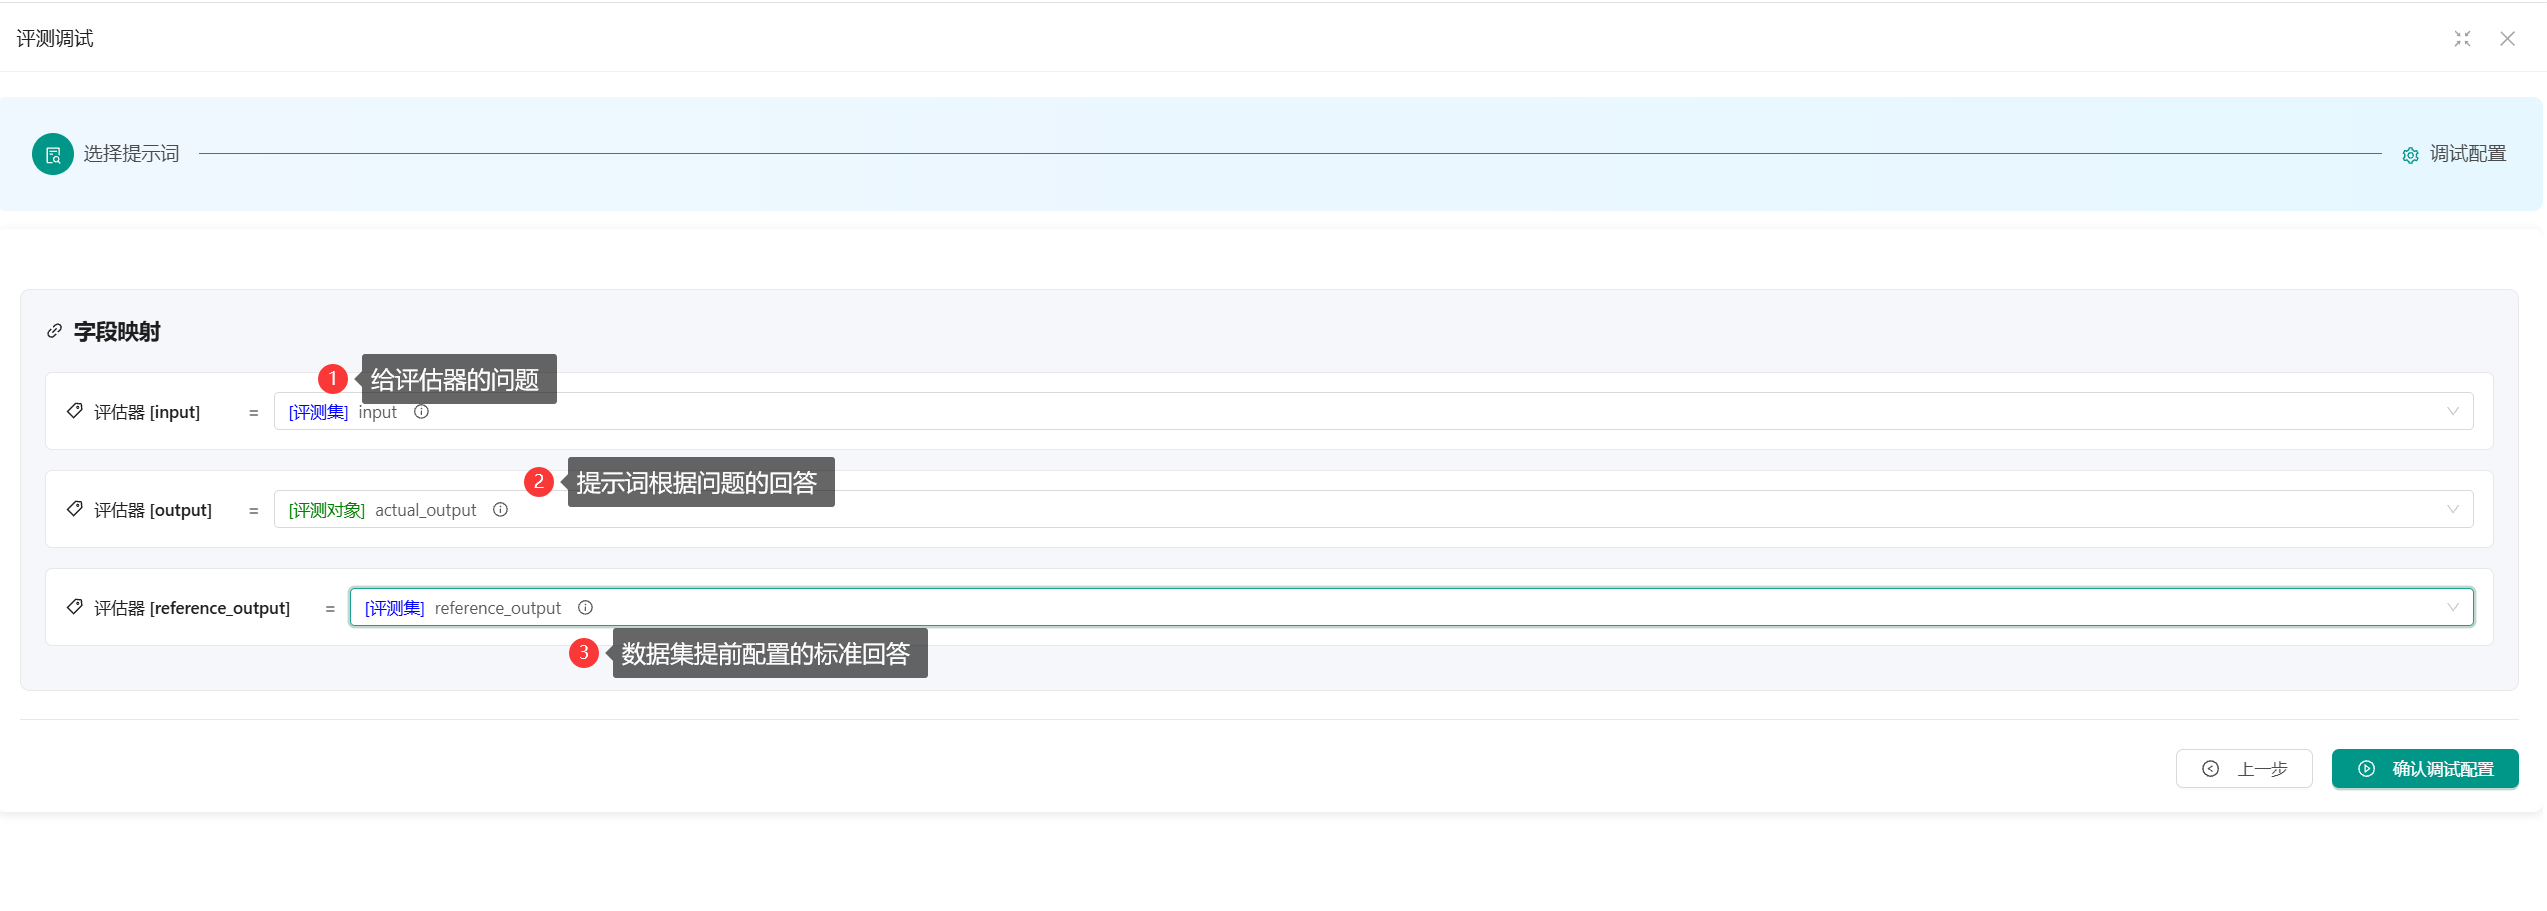
Task: Click the red number 3 annotation marker
Action: (x=584, y=653)
